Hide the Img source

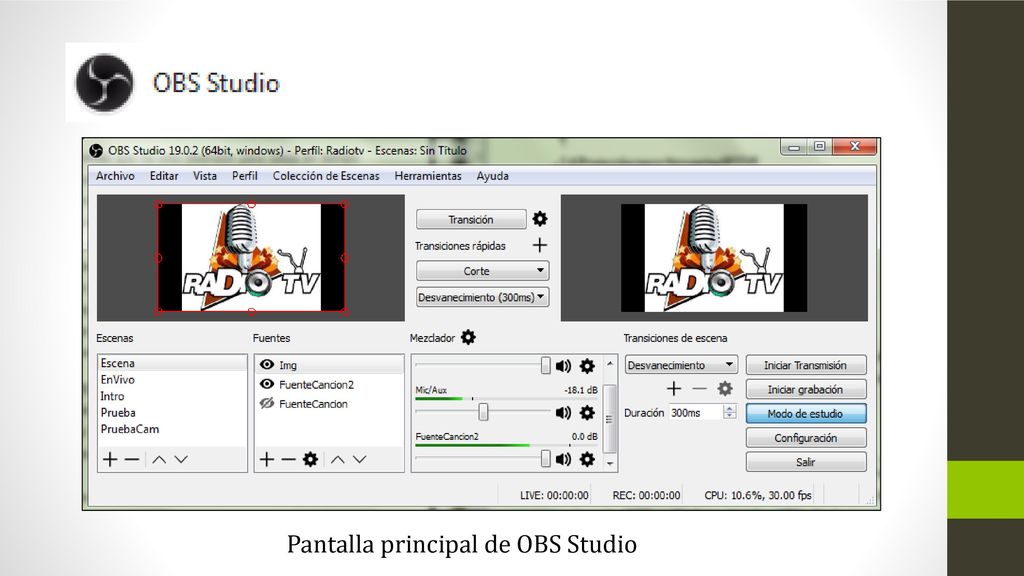[x=266, y=364]
